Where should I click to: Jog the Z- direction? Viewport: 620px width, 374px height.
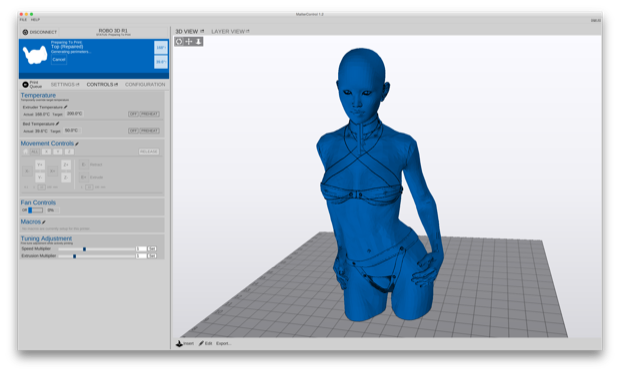point(66,178)
